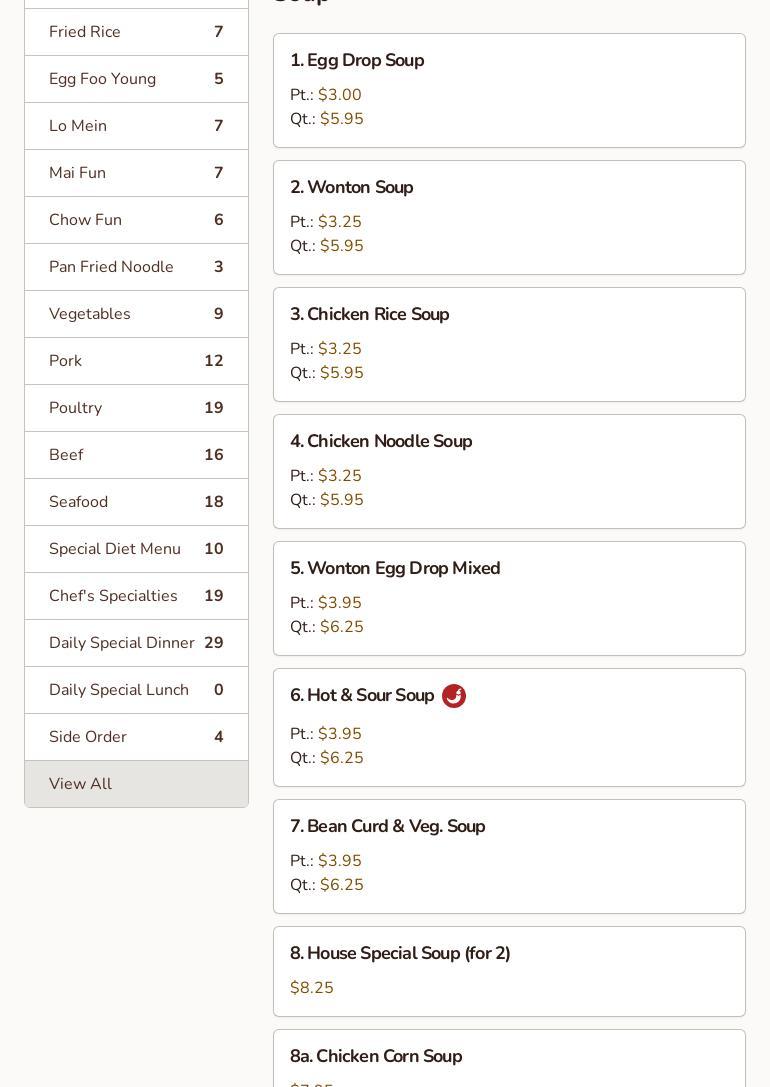Screen dimensions: 770x1087
Task: Click View All in category list
Action: pos(136,784)
